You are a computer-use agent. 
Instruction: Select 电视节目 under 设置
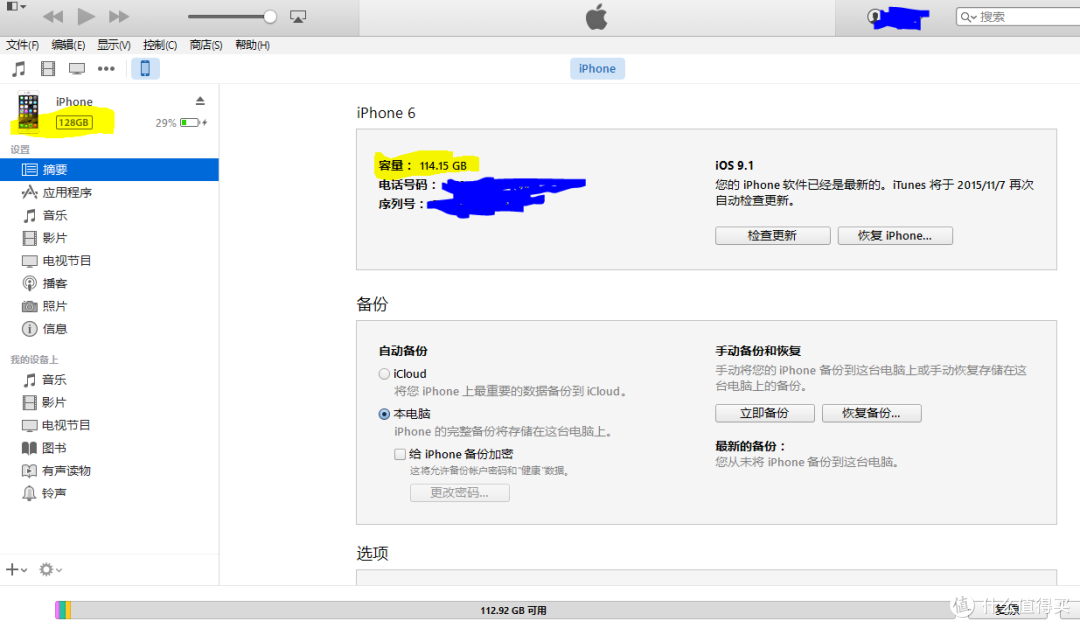pos(110,260)
